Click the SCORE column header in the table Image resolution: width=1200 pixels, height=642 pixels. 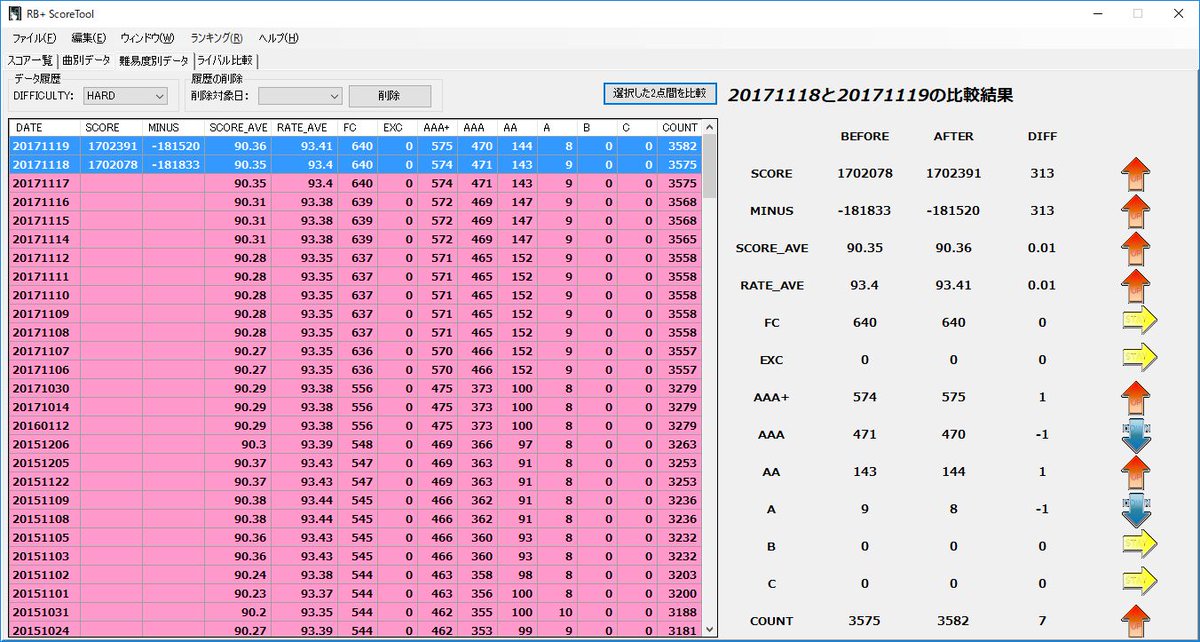[110, 128]
